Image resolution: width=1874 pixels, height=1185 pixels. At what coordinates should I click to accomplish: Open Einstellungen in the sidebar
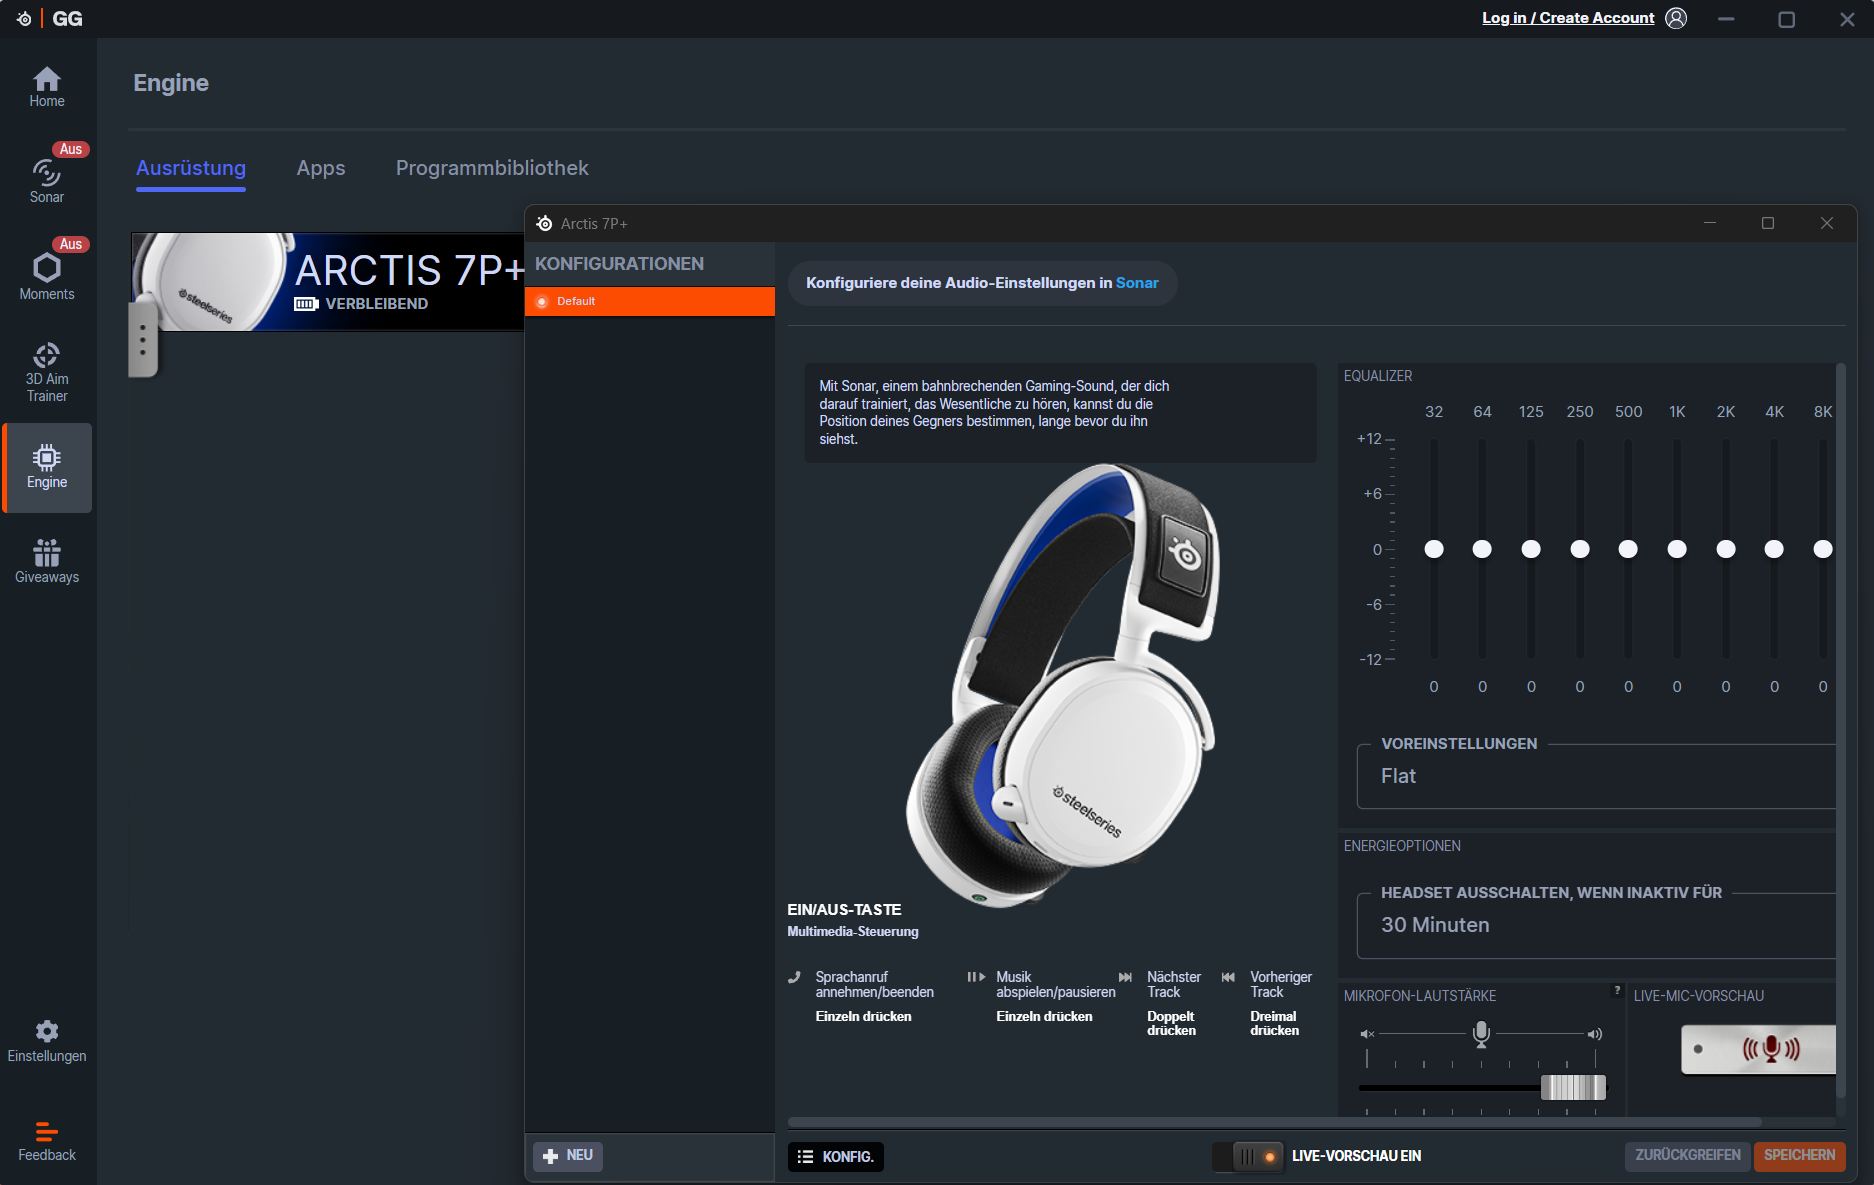pos(47,1041)
